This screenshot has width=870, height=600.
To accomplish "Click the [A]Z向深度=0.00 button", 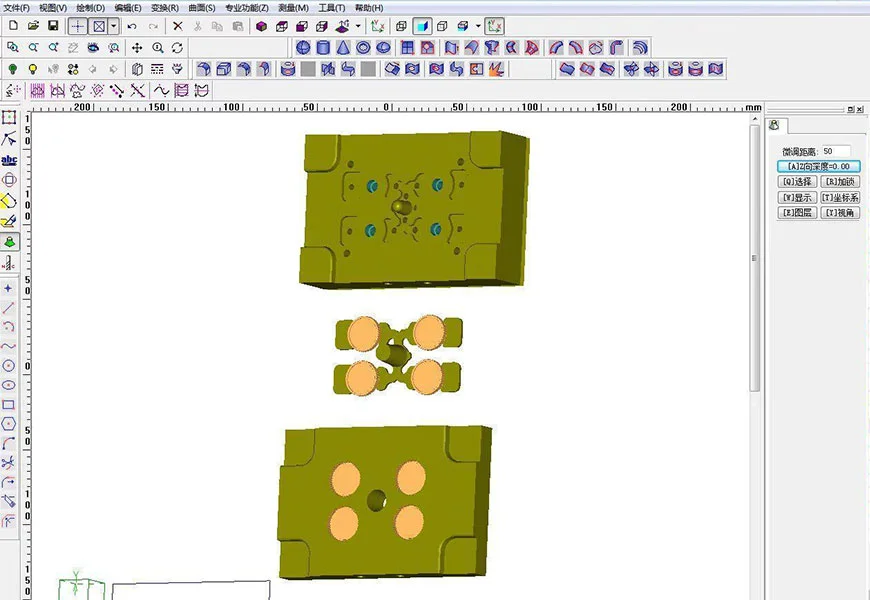I will coord(819,166).
